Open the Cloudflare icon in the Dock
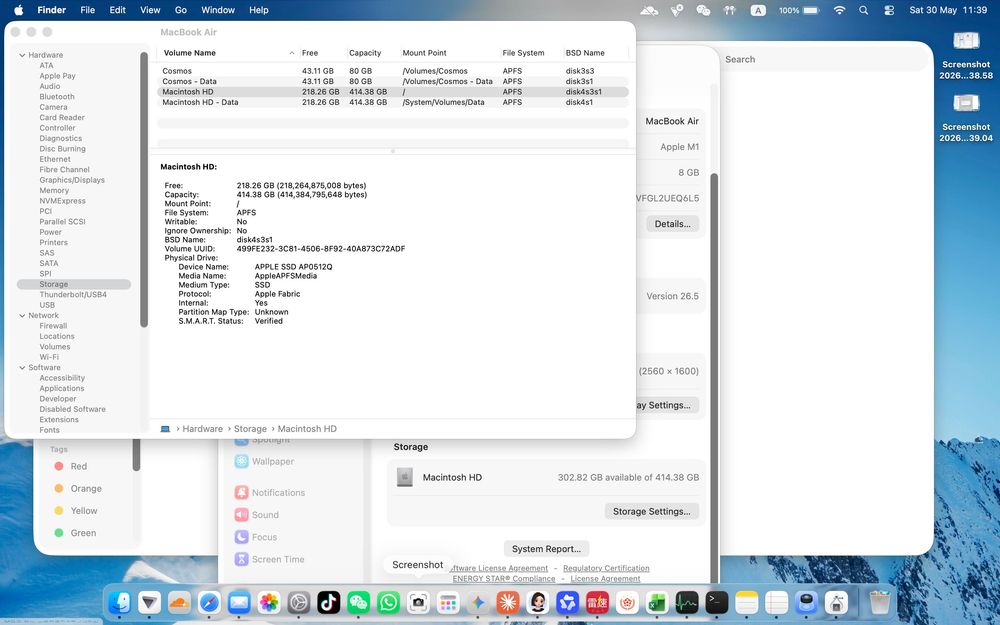Viewport: 1000px width, 625px height. (179, 602)
